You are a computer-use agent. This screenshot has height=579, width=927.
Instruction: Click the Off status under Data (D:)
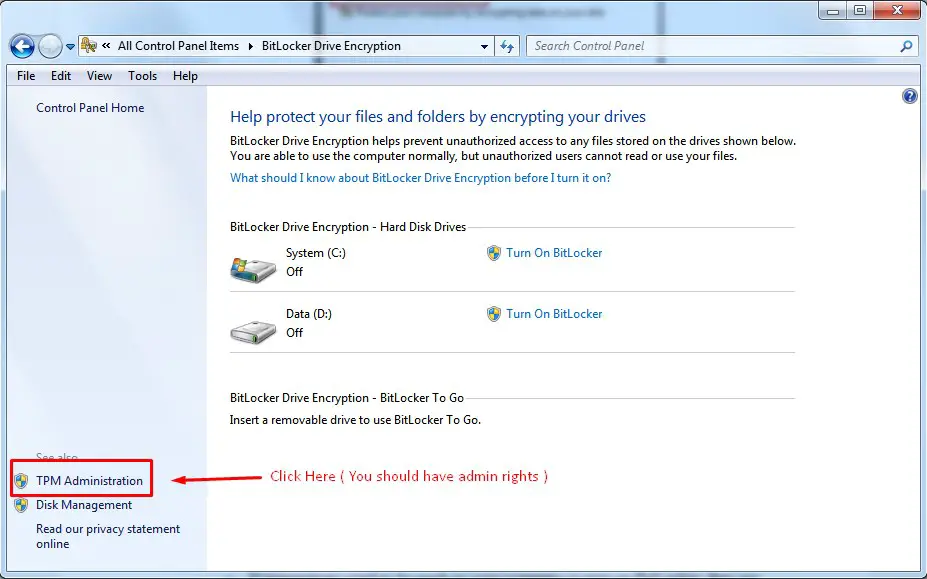294,333
